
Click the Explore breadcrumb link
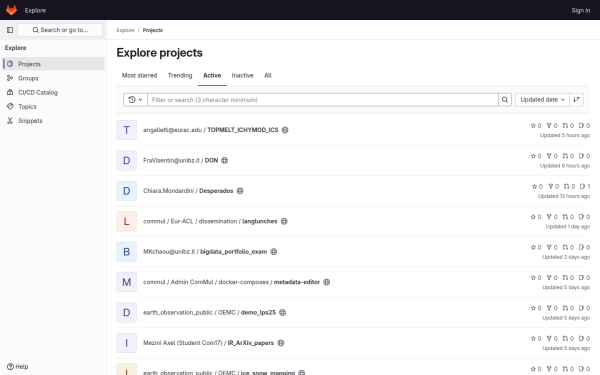(x=126, y=30)
